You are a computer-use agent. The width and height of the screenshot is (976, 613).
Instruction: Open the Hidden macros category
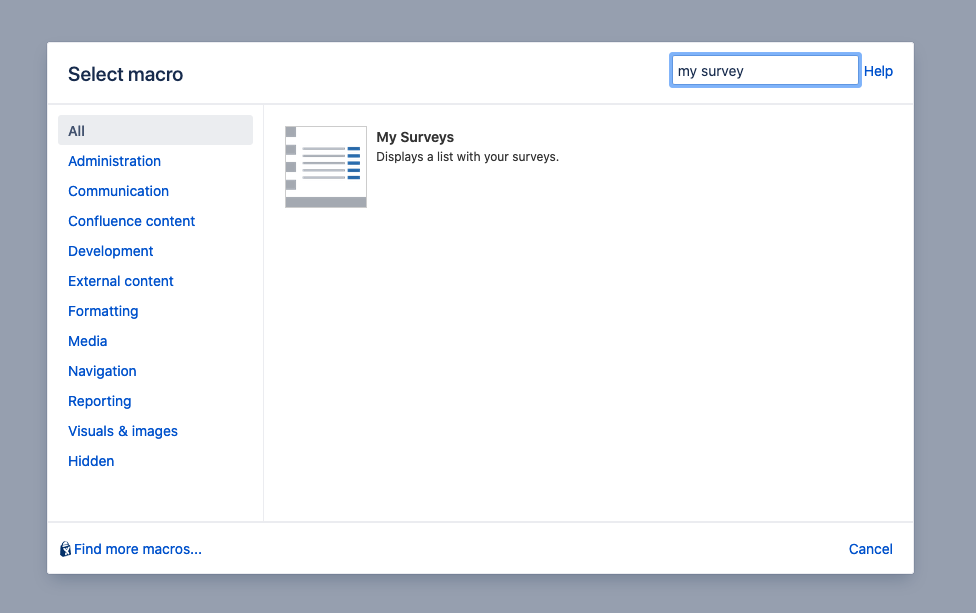tap(91, 461)
